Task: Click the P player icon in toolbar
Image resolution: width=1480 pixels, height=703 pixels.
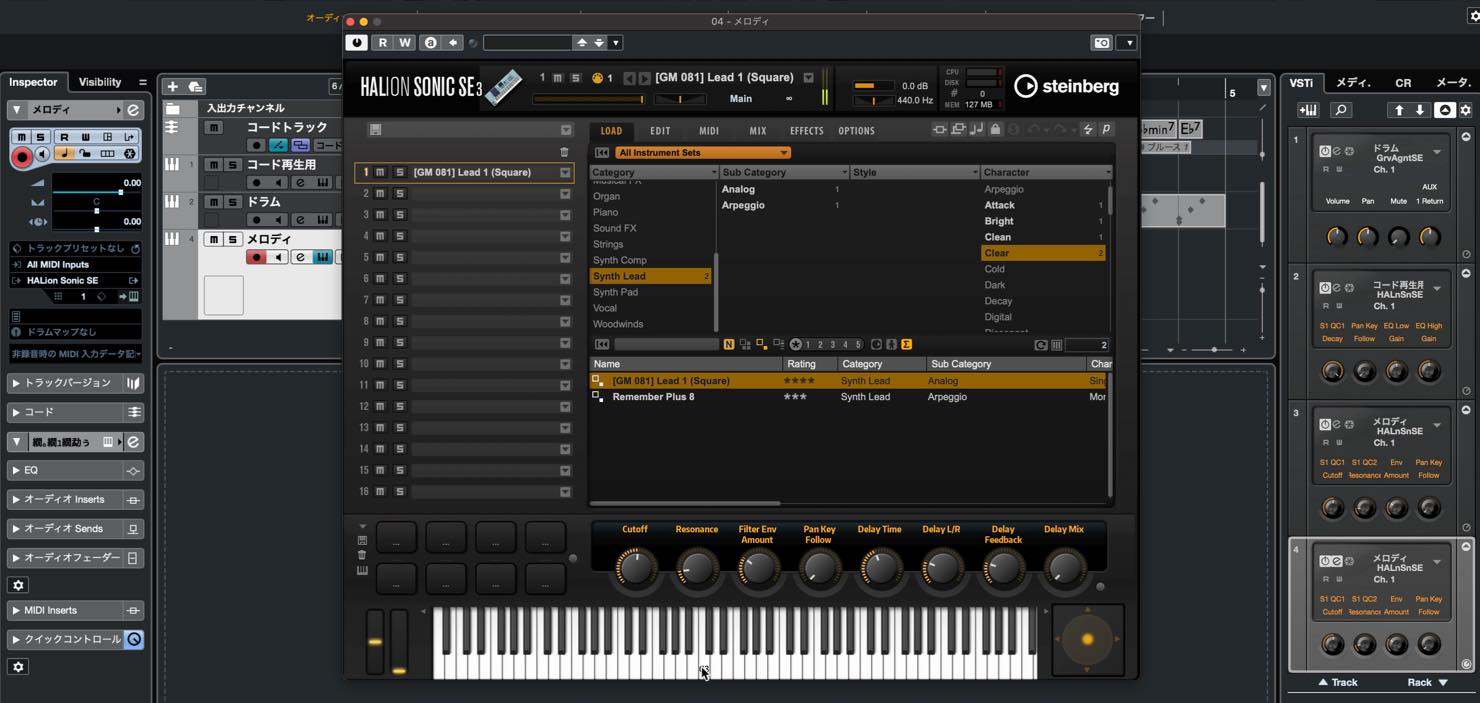Action: coord(1106,130)
